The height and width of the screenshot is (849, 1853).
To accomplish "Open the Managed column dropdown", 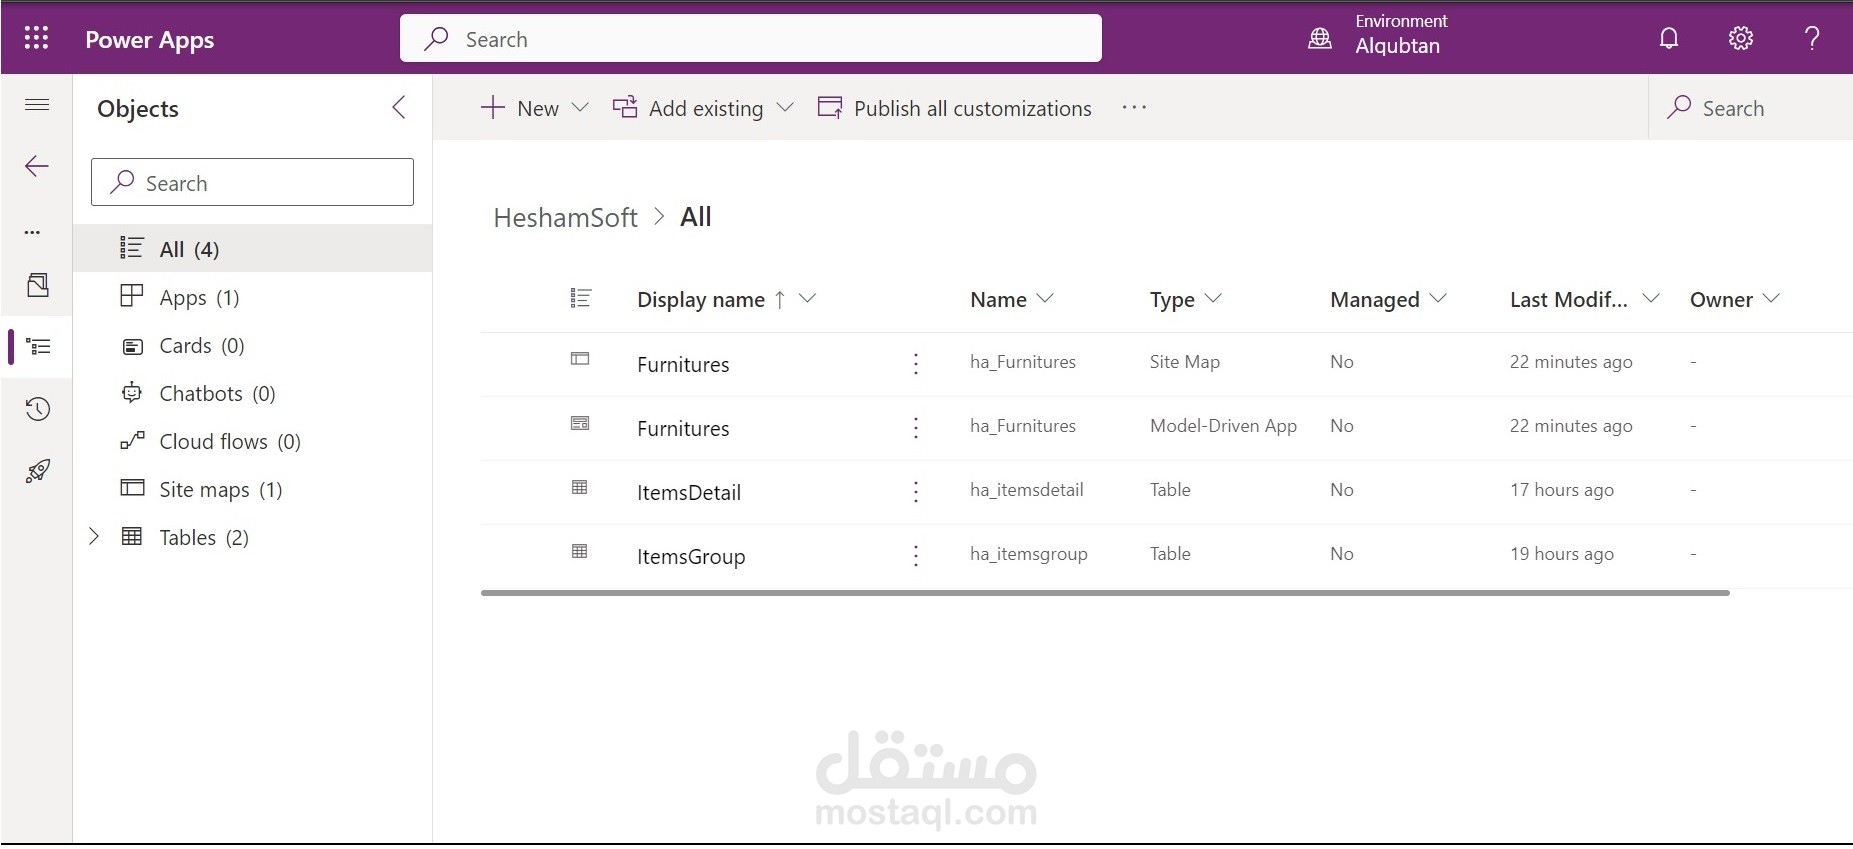I will [x=1439, y=298].
